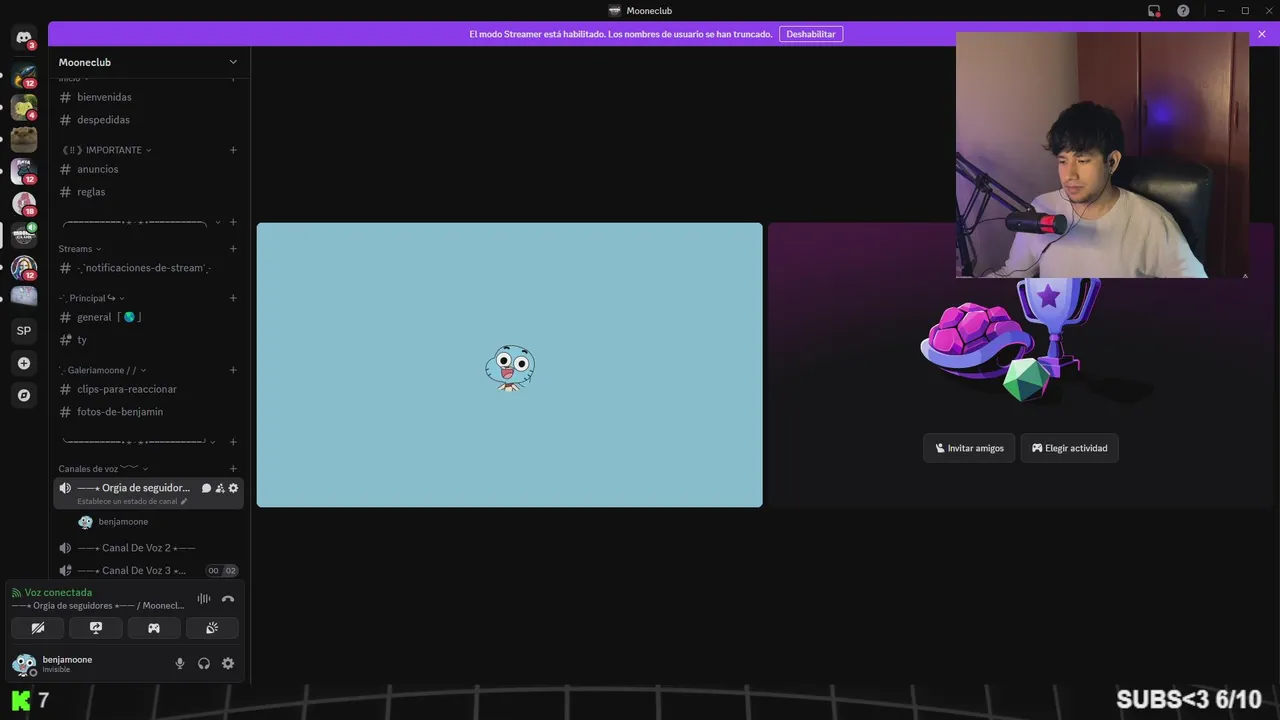The width and height of the screenshot is (1280, 720).
Task: Open Explore servers compass icon
Action: [24, 395]
